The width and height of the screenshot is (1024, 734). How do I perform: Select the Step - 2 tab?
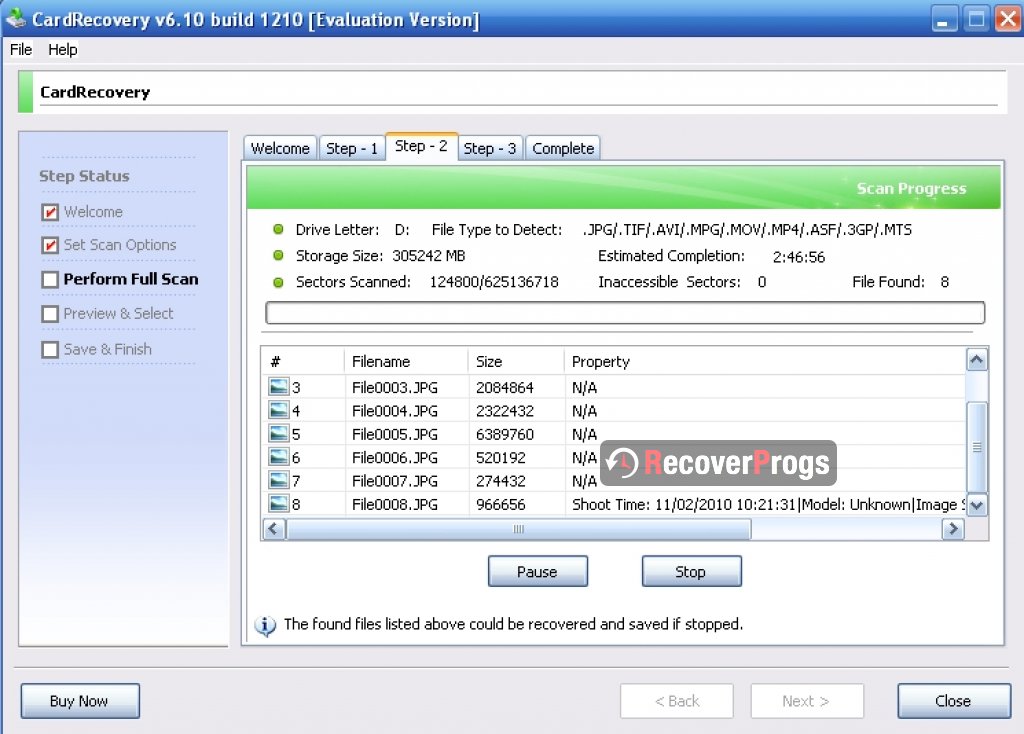[x=421, y=146]
